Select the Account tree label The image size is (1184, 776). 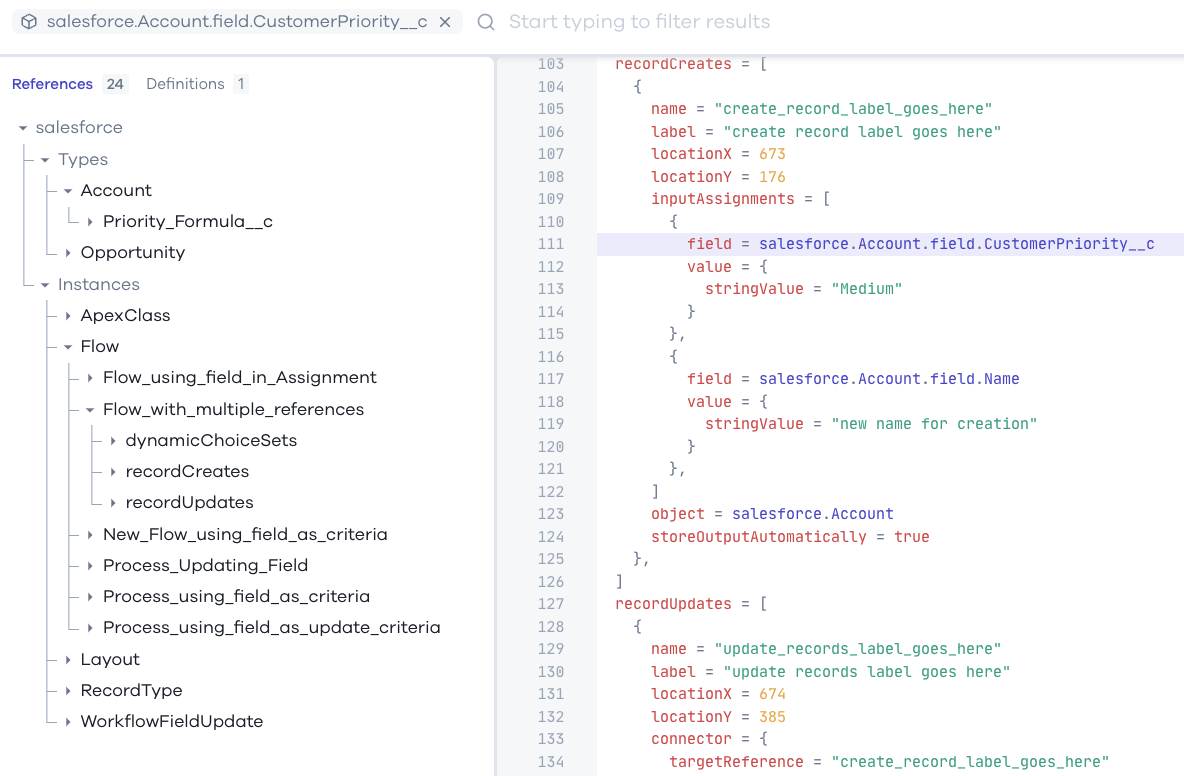pyautogui.click(x=116, y=191)
